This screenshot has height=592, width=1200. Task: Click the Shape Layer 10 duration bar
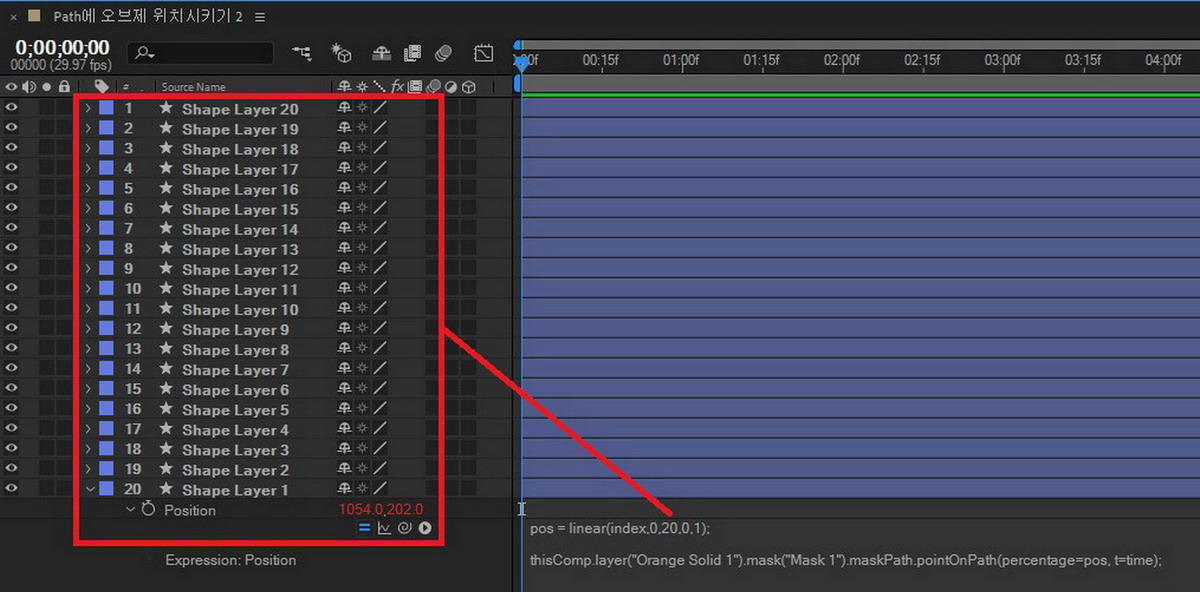click(860, 309)
